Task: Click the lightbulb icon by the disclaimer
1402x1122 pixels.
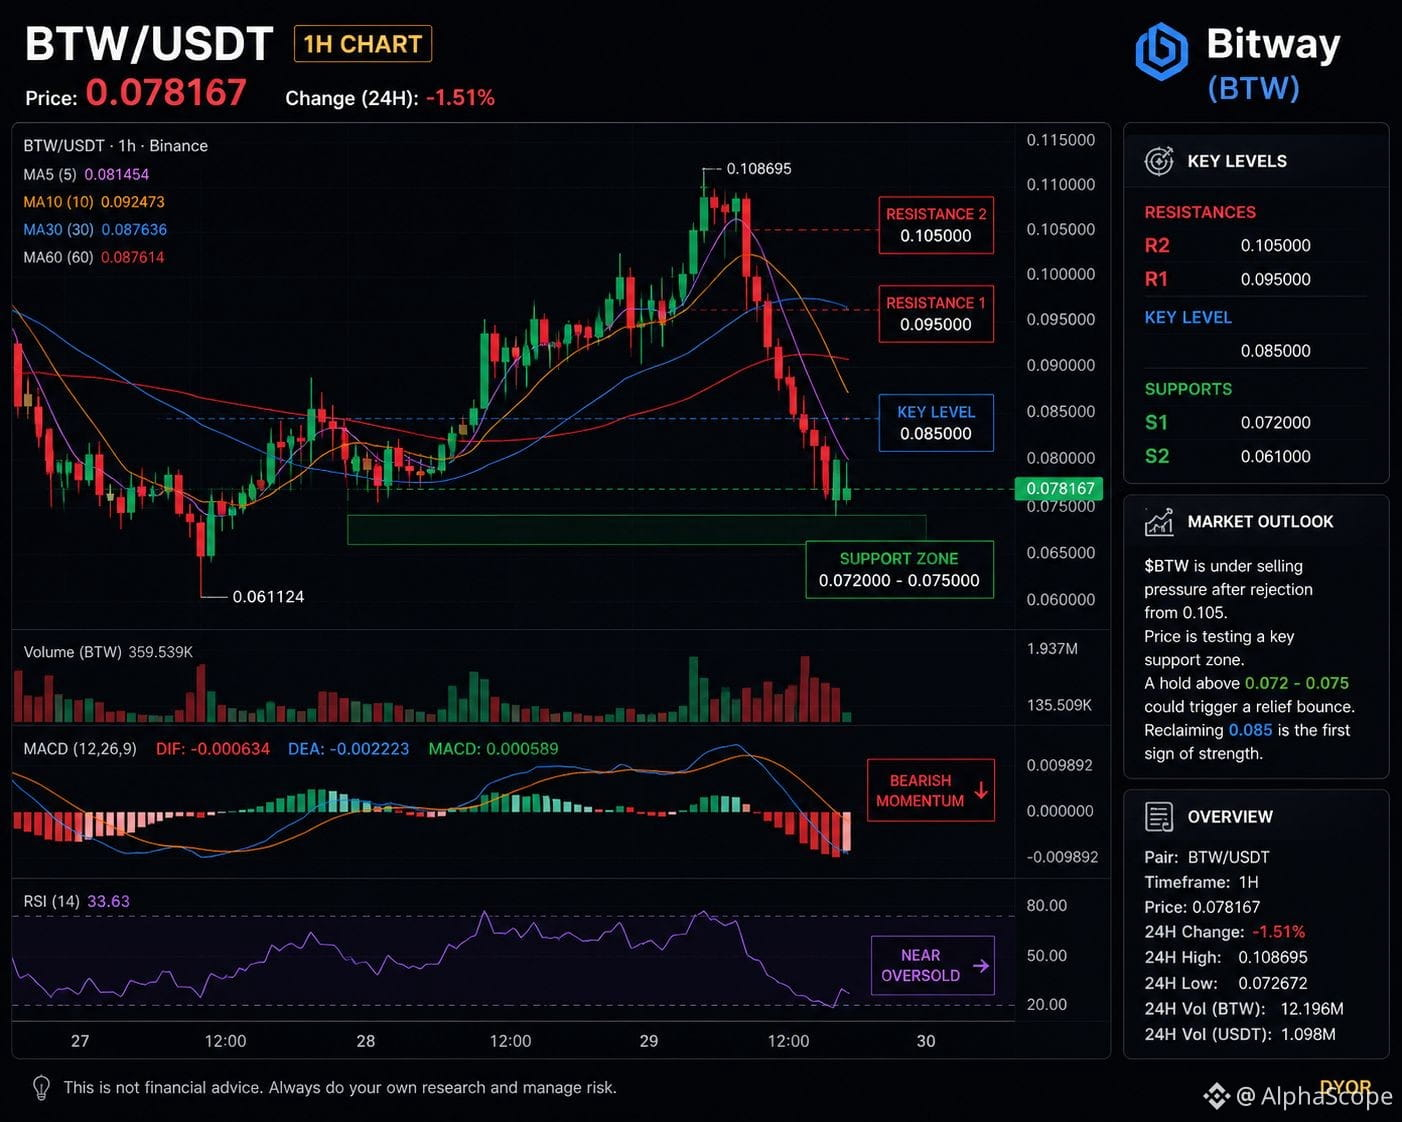Action: (x=41, y=1088)
